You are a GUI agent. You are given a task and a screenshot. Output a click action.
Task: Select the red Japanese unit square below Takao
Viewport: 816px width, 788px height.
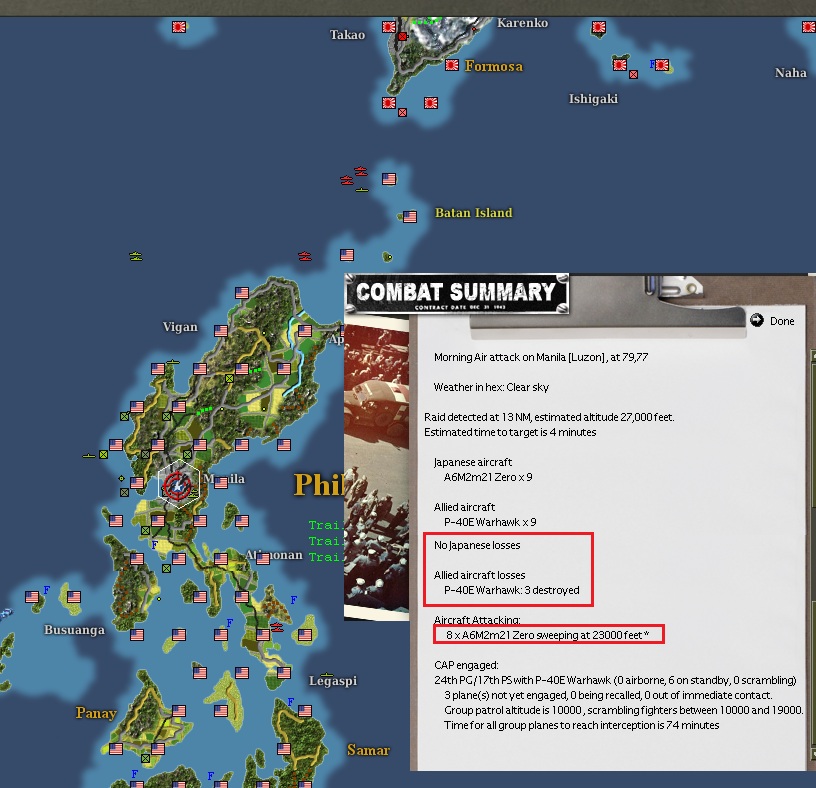402,36
